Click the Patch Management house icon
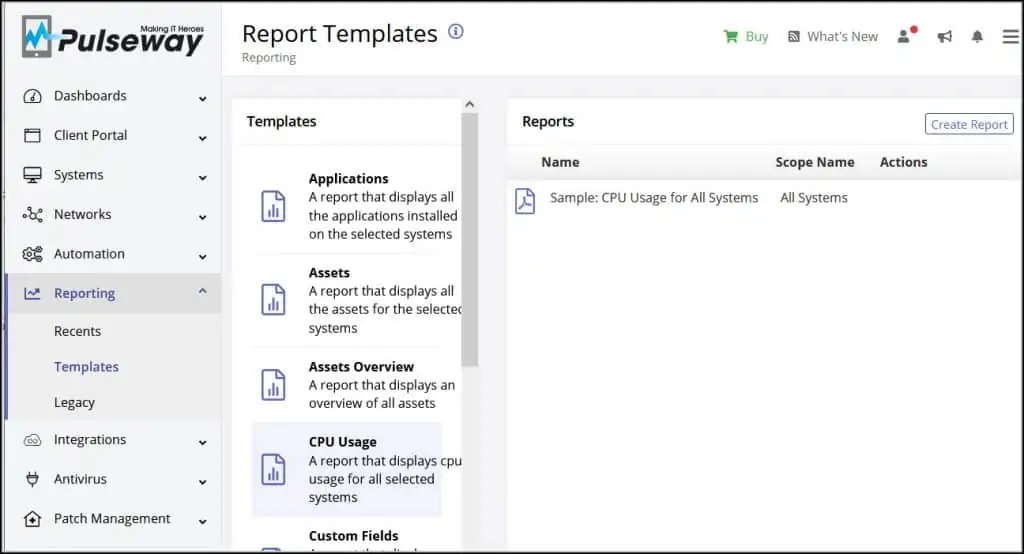This screenshot has width=1024, height=554. (32, 519)
